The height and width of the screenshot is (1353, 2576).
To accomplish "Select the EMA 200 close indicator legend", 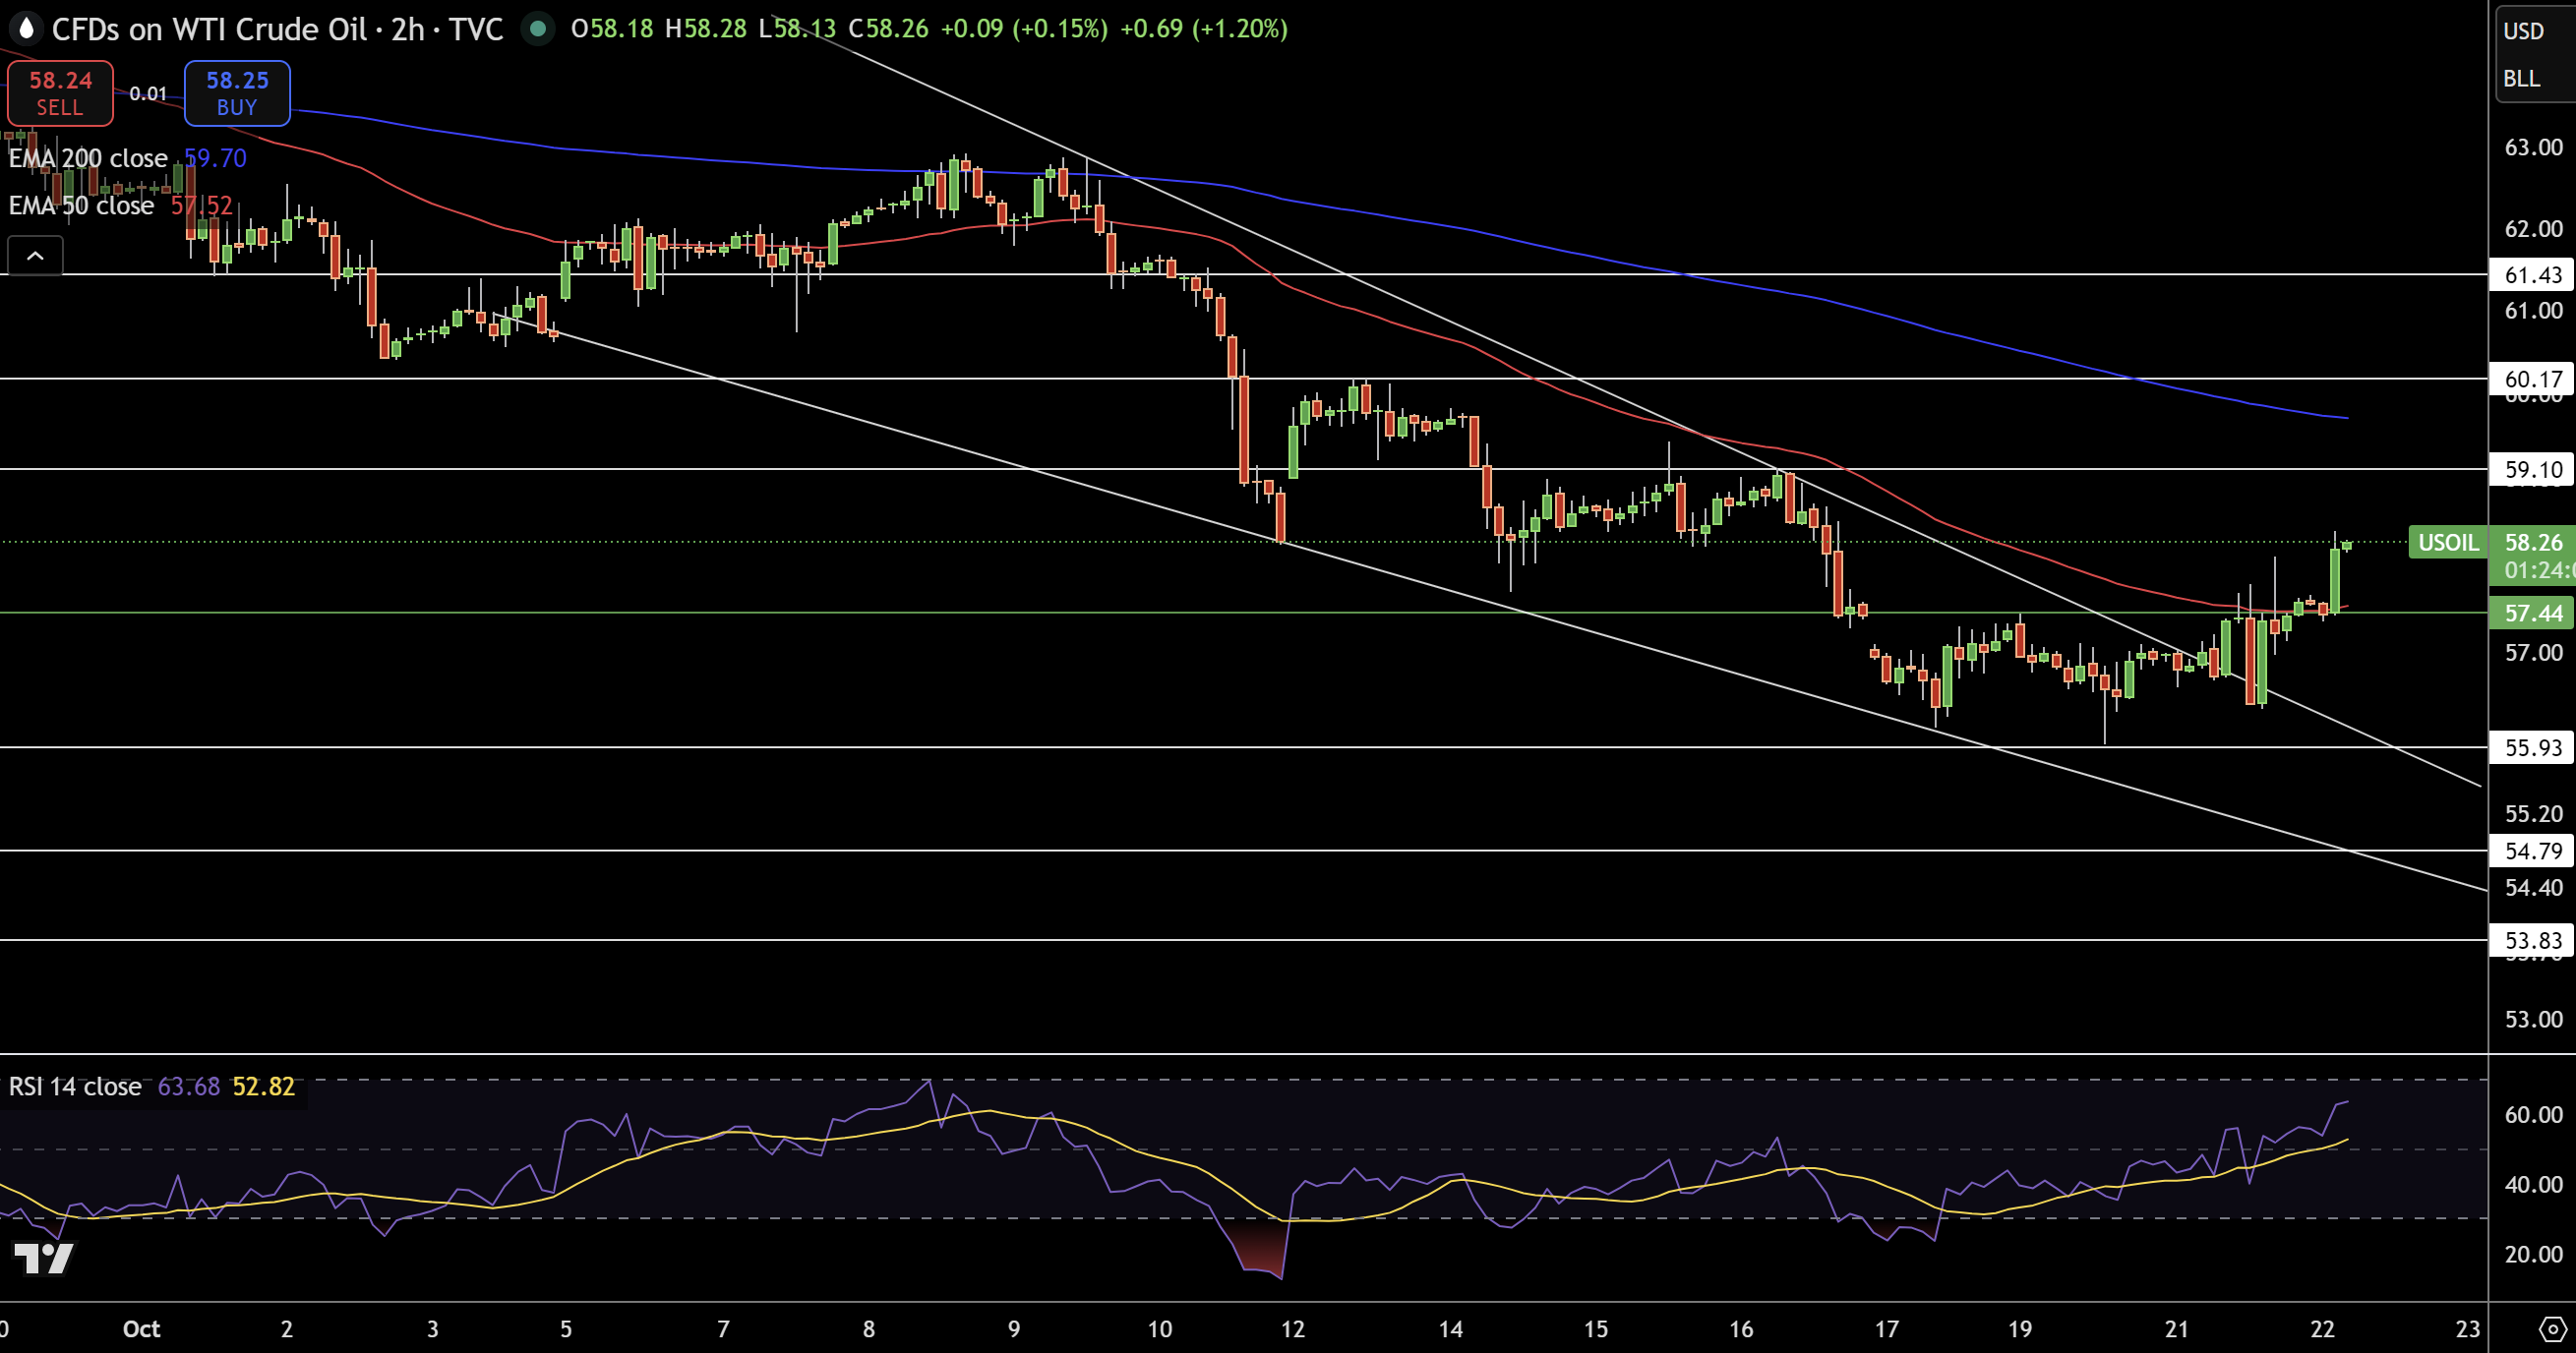I will pyautogui.click(x=88, y=158).
